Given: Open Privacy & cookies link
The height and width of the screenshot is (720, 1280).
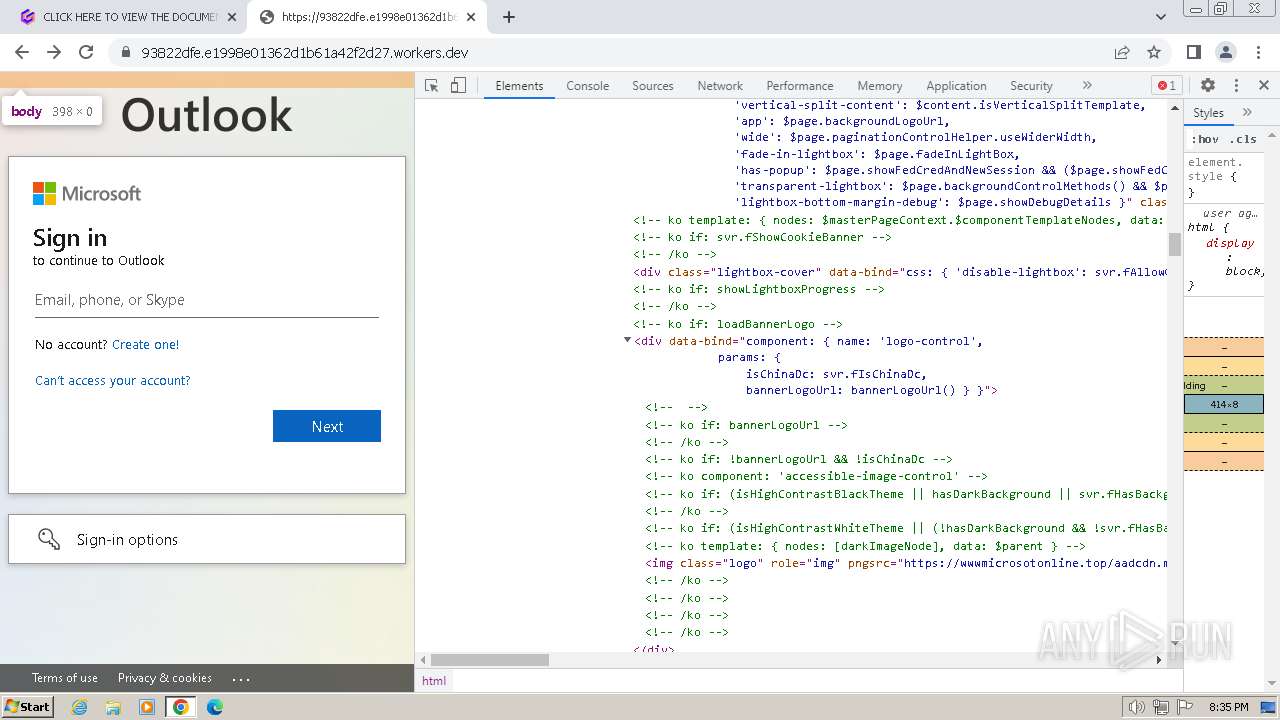Looking at the screenshot, I should click(x=165, y=678).
